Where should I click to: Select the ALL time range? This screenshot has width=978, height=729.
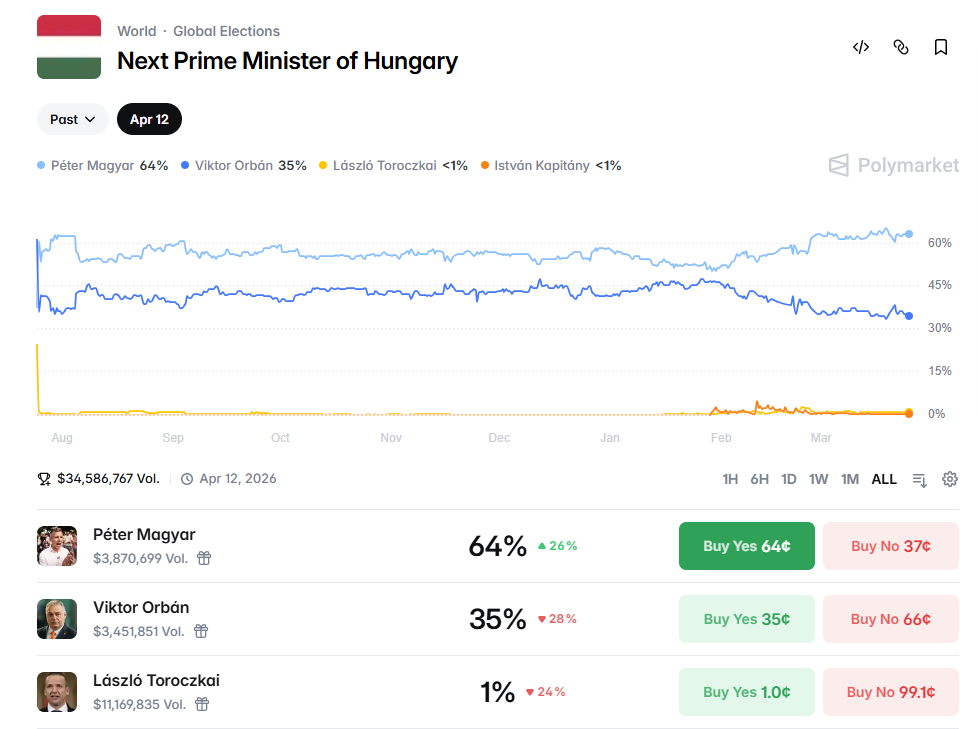(884, 479)
